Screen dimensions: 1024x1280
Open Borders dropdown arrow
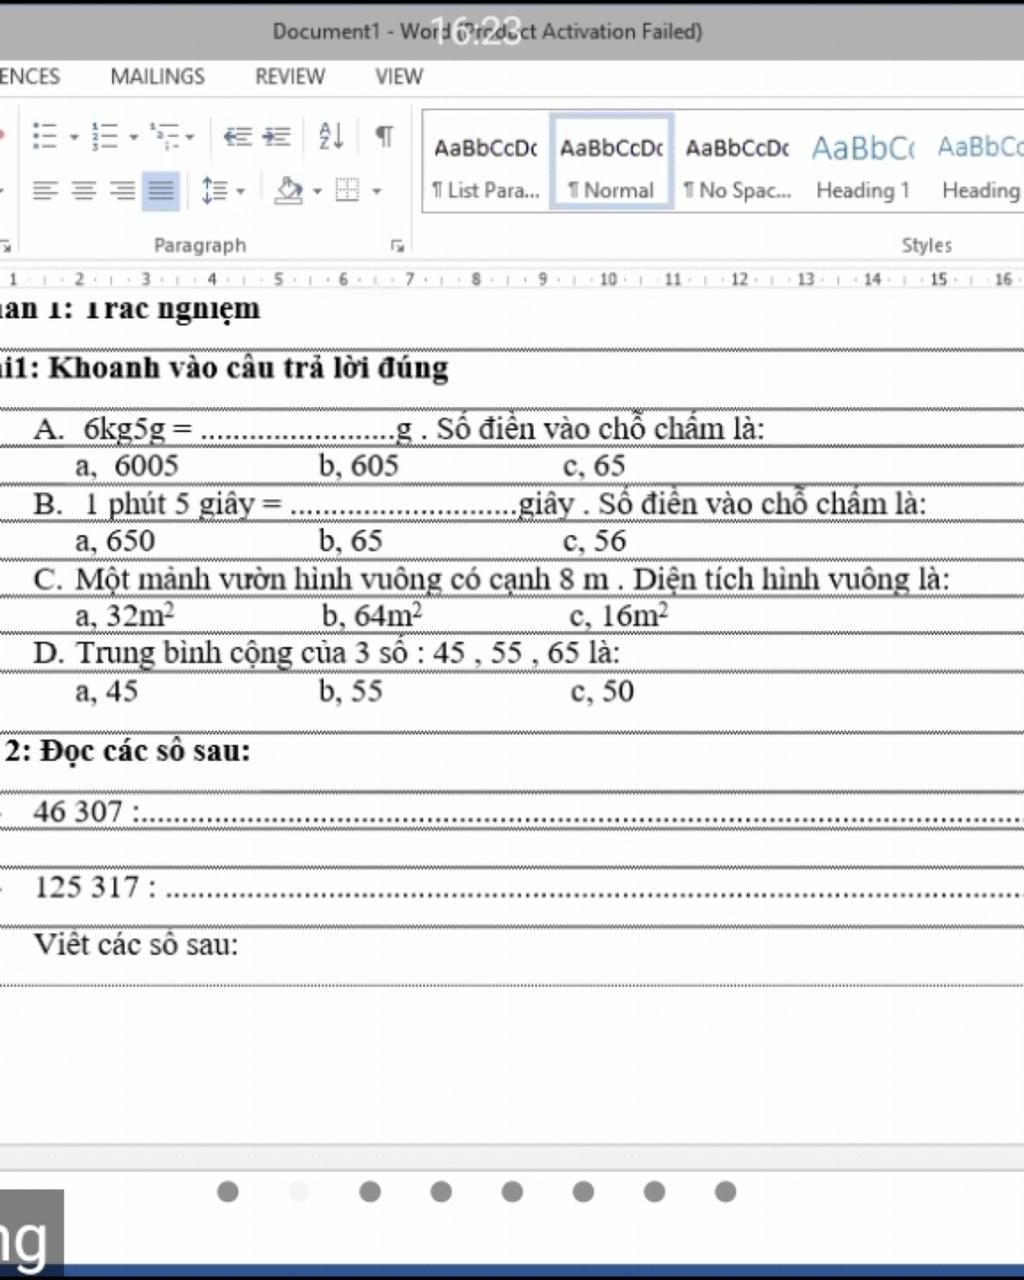[x=376, y=191]
